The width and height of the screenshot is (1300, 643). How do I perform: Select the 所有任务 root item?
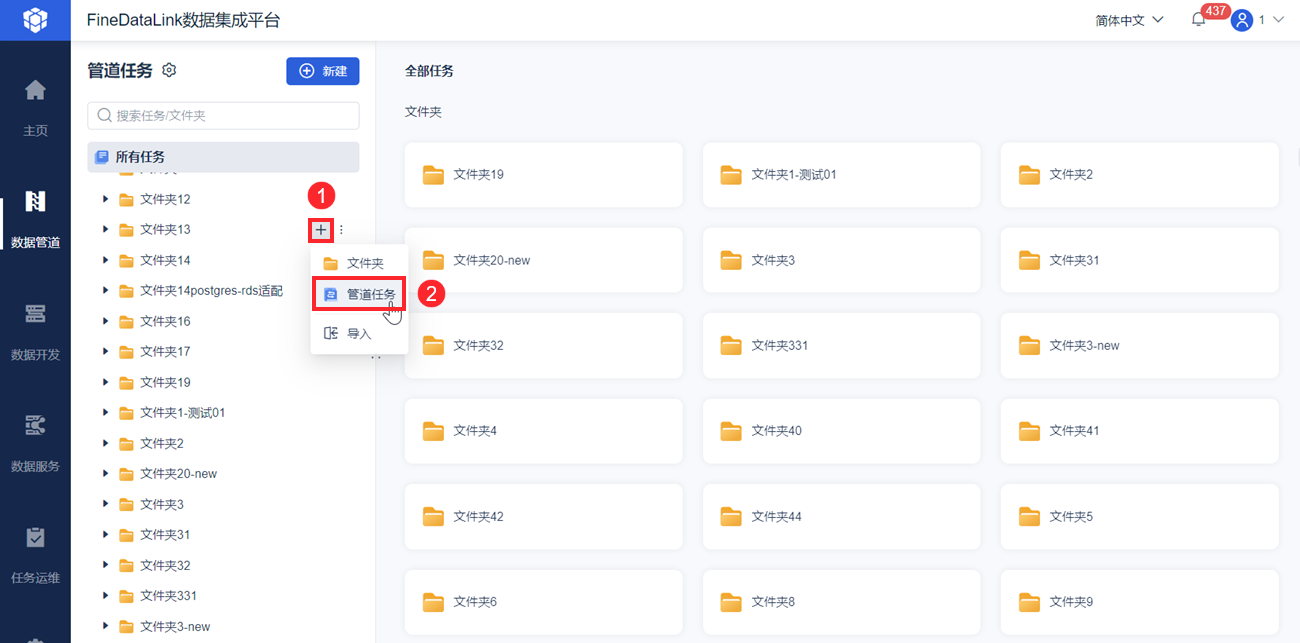pyautogui.click(x=223, y=157)
